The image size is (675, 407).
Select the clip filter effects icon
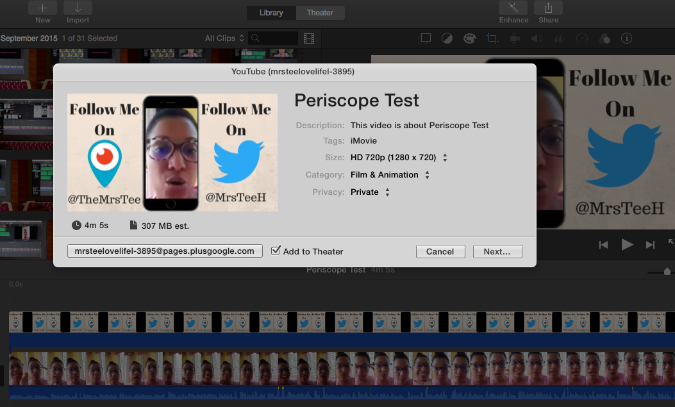(x=604, y=39)
